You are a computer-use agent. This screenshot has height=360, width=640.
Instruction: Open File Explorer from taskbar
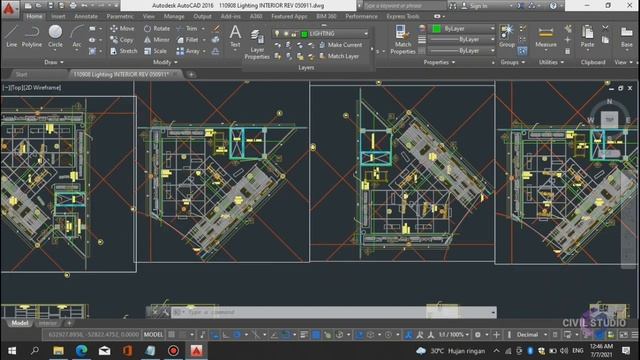pos(58,351)
